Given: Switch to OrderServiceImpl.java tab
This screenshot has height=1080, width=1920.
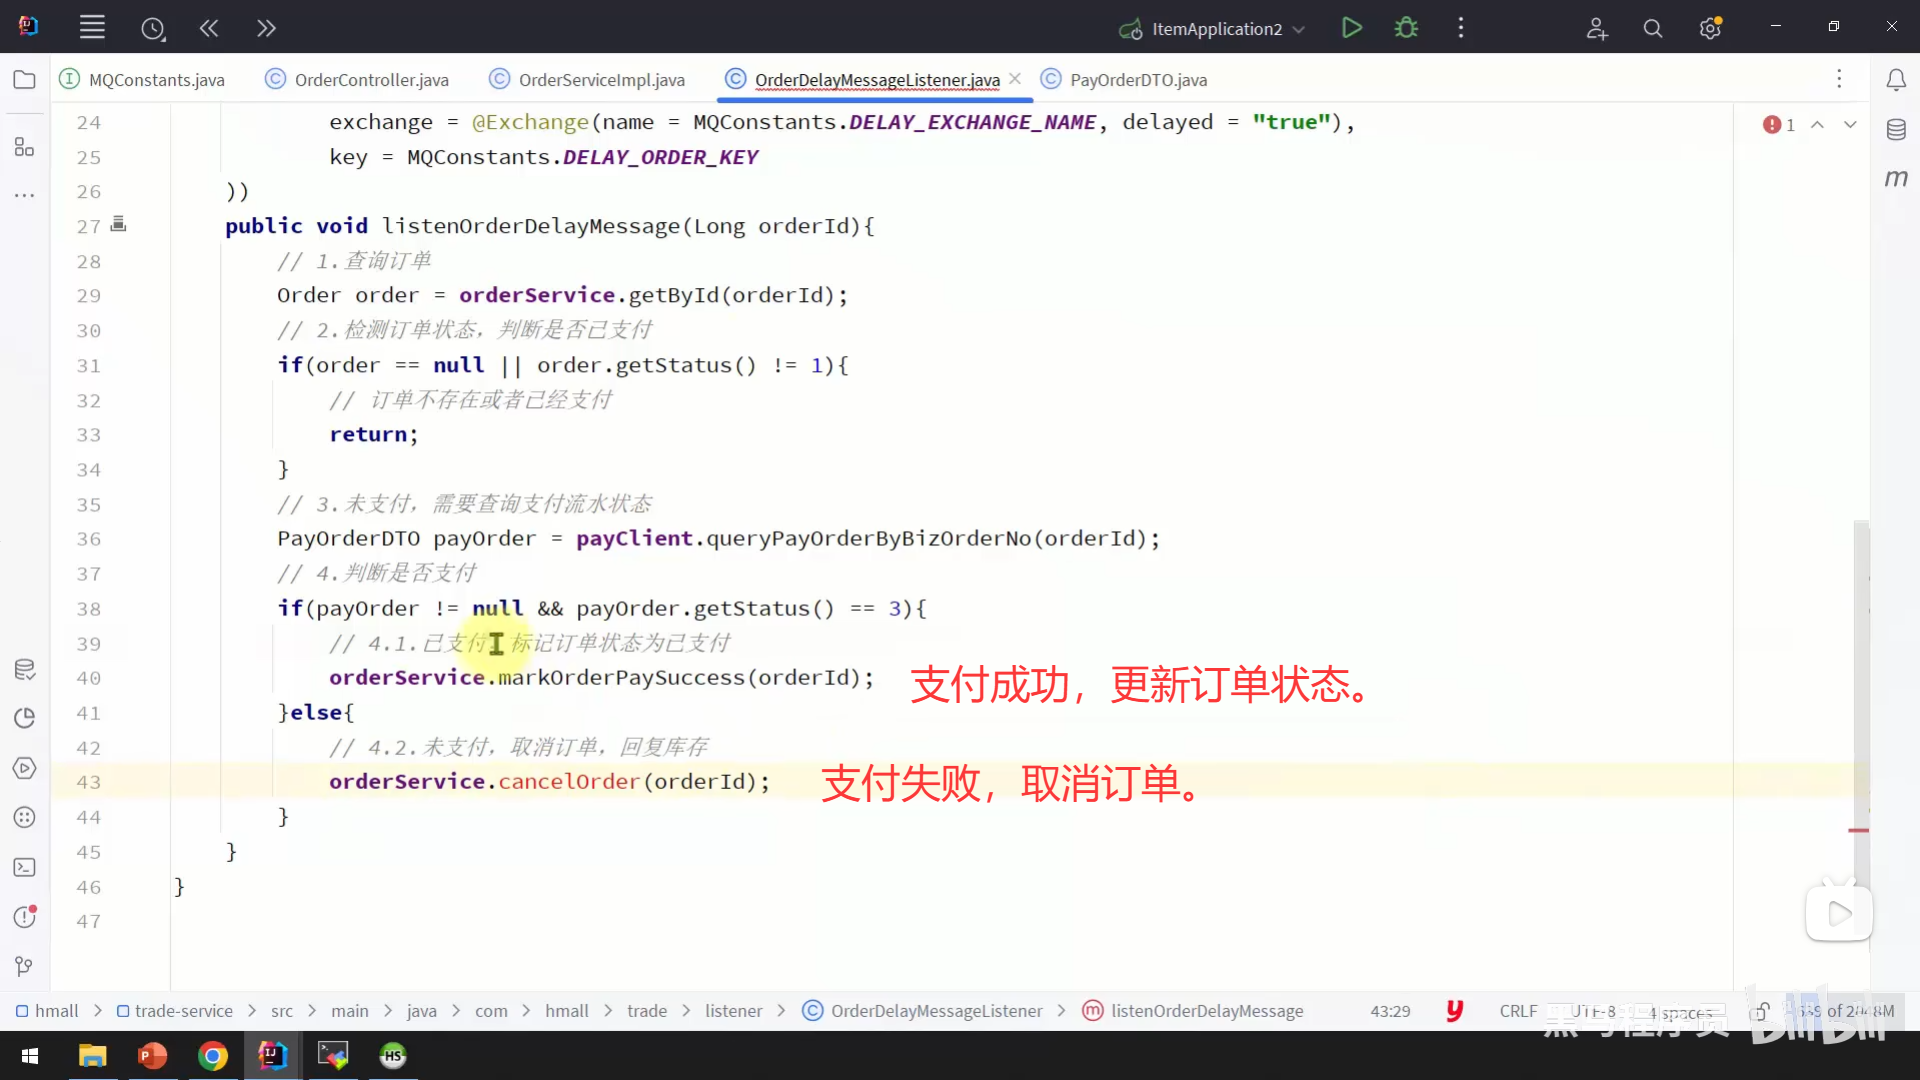Looking at the screenshot, I should coord(601,80).
